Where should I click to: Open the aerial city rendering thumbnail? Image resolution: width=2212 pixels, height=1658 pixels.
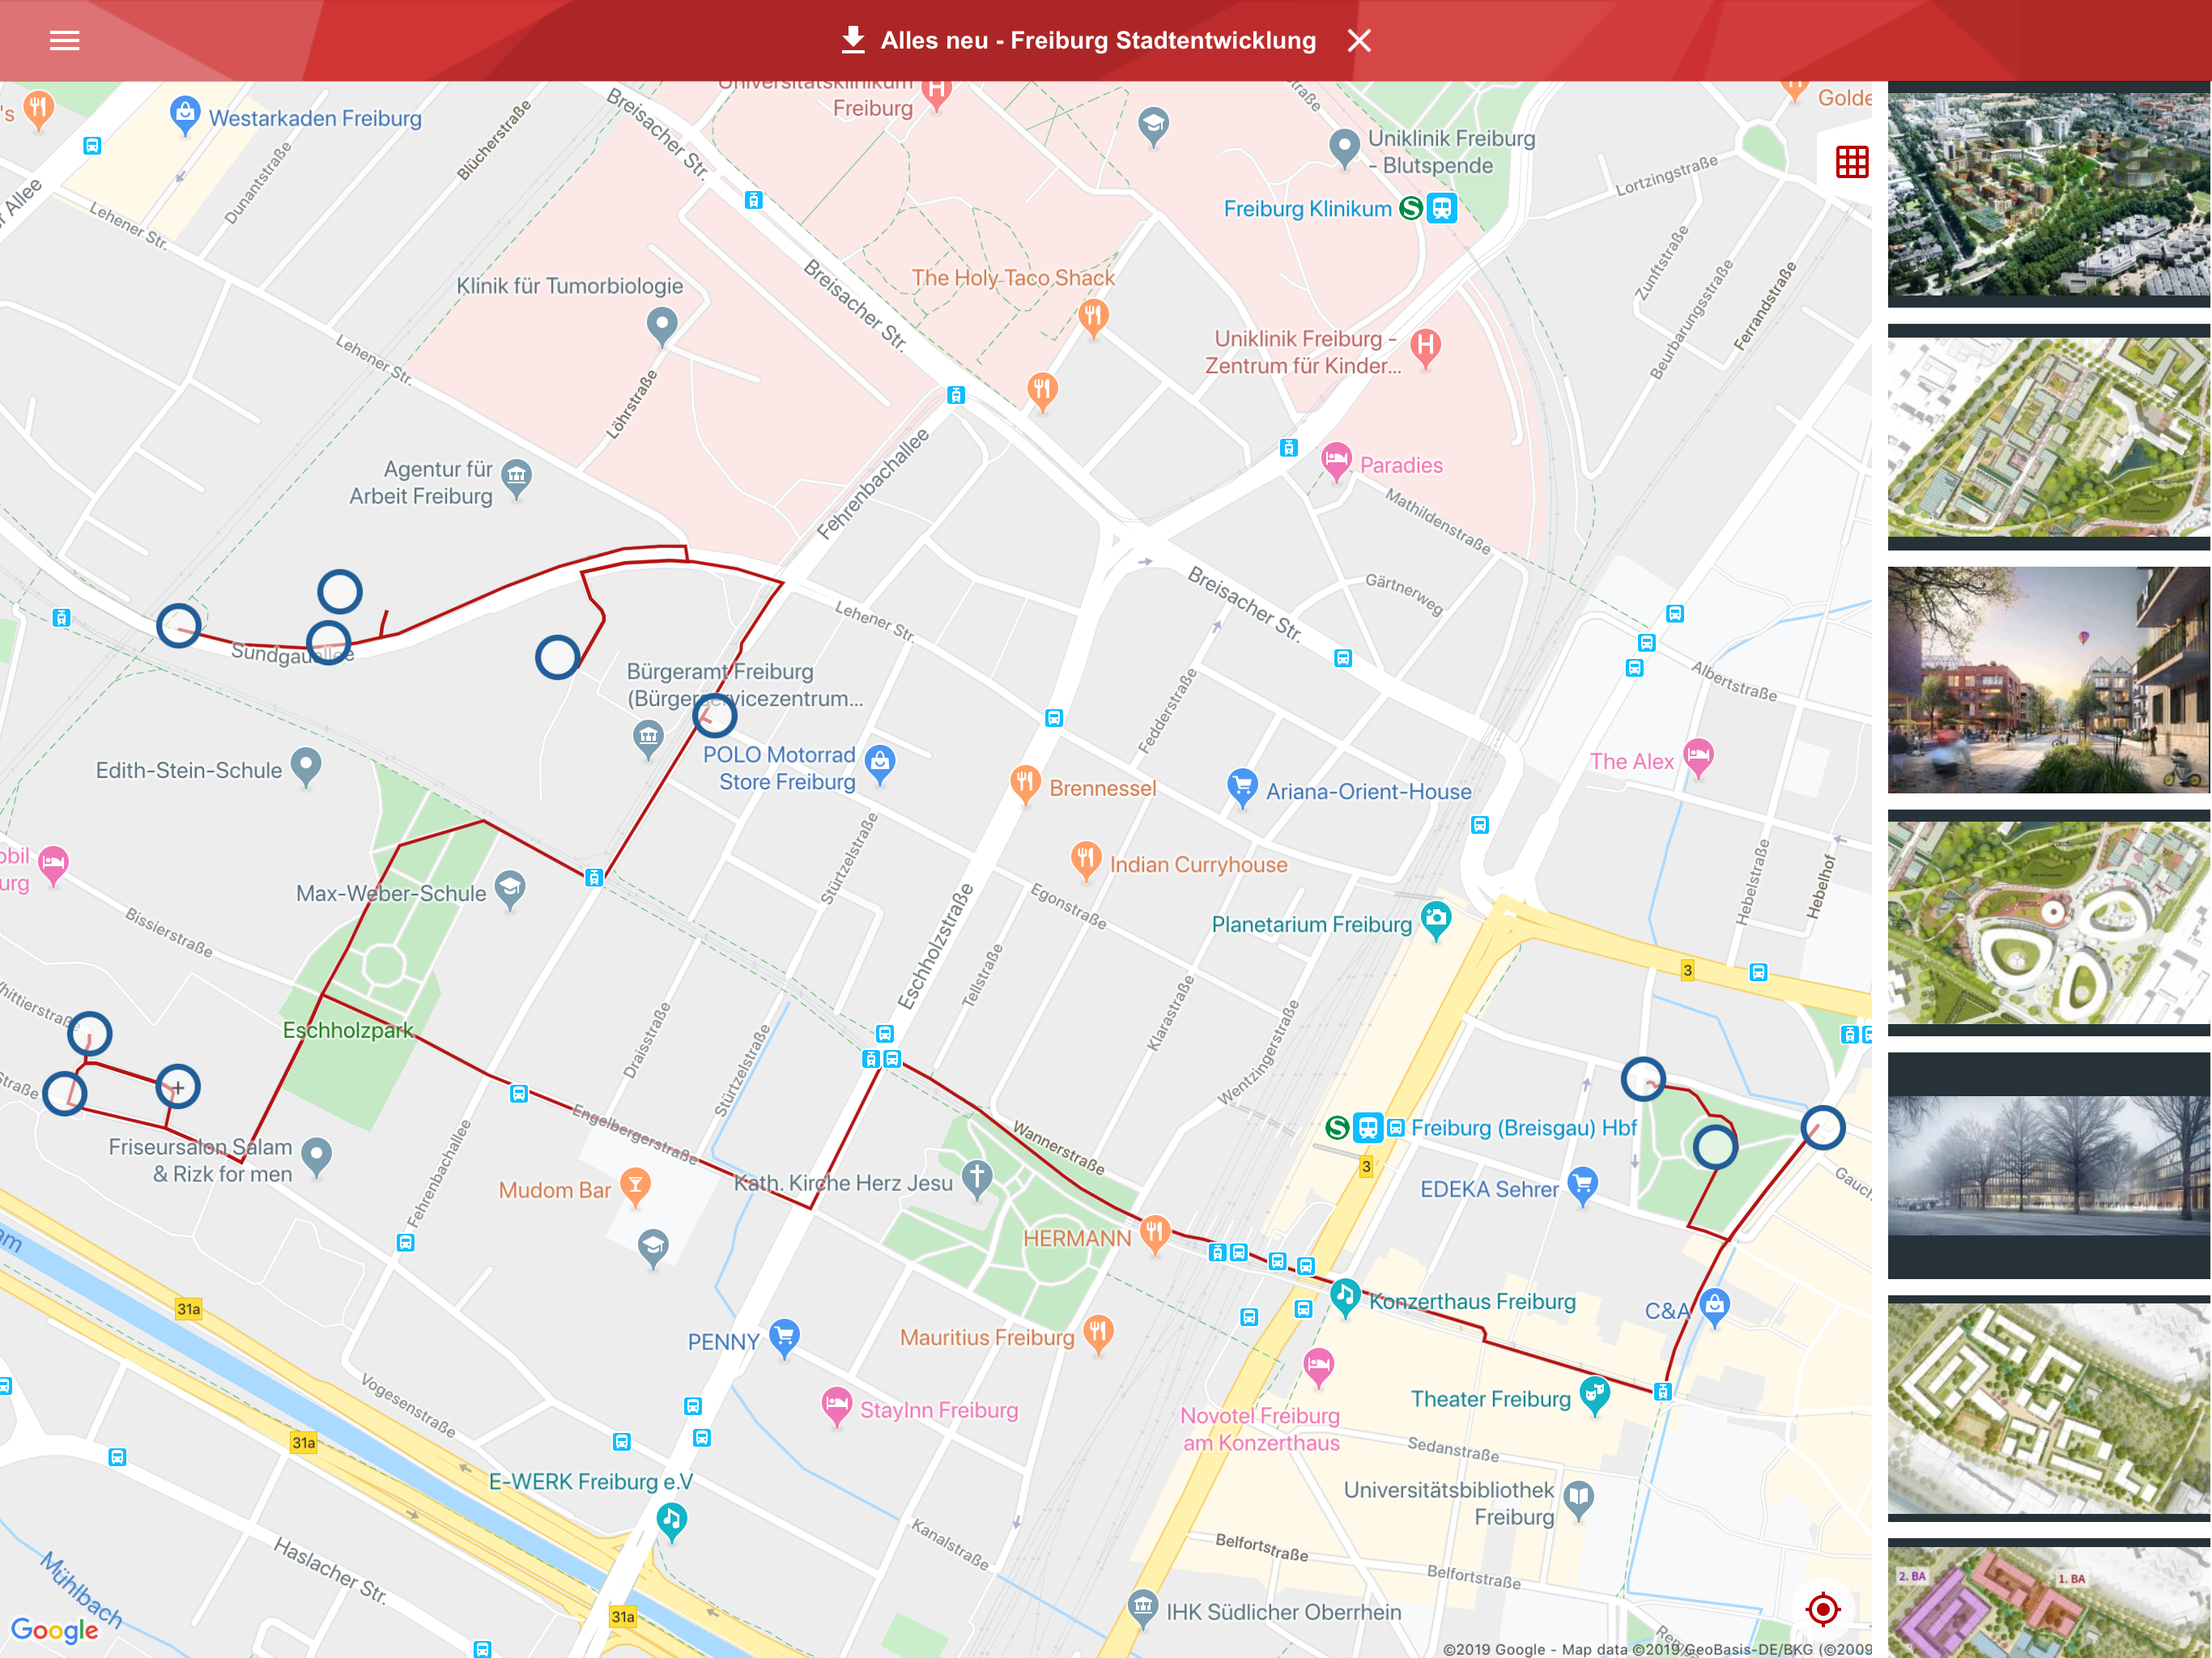coord(2048,195)
